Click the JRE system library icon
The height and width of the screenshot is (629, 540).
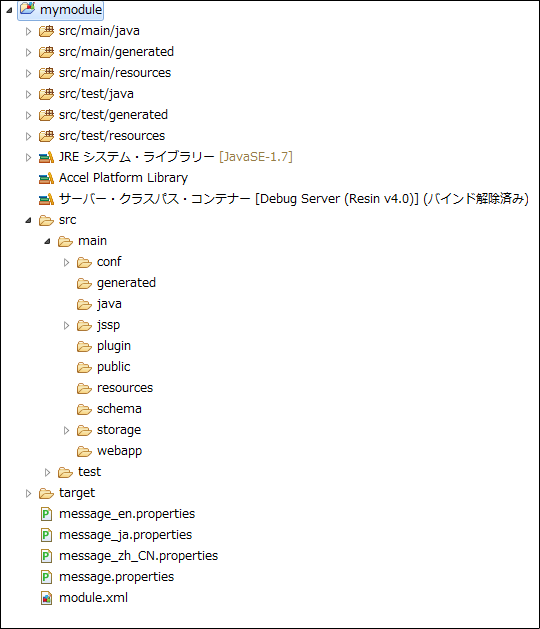(x=47, y=157)
